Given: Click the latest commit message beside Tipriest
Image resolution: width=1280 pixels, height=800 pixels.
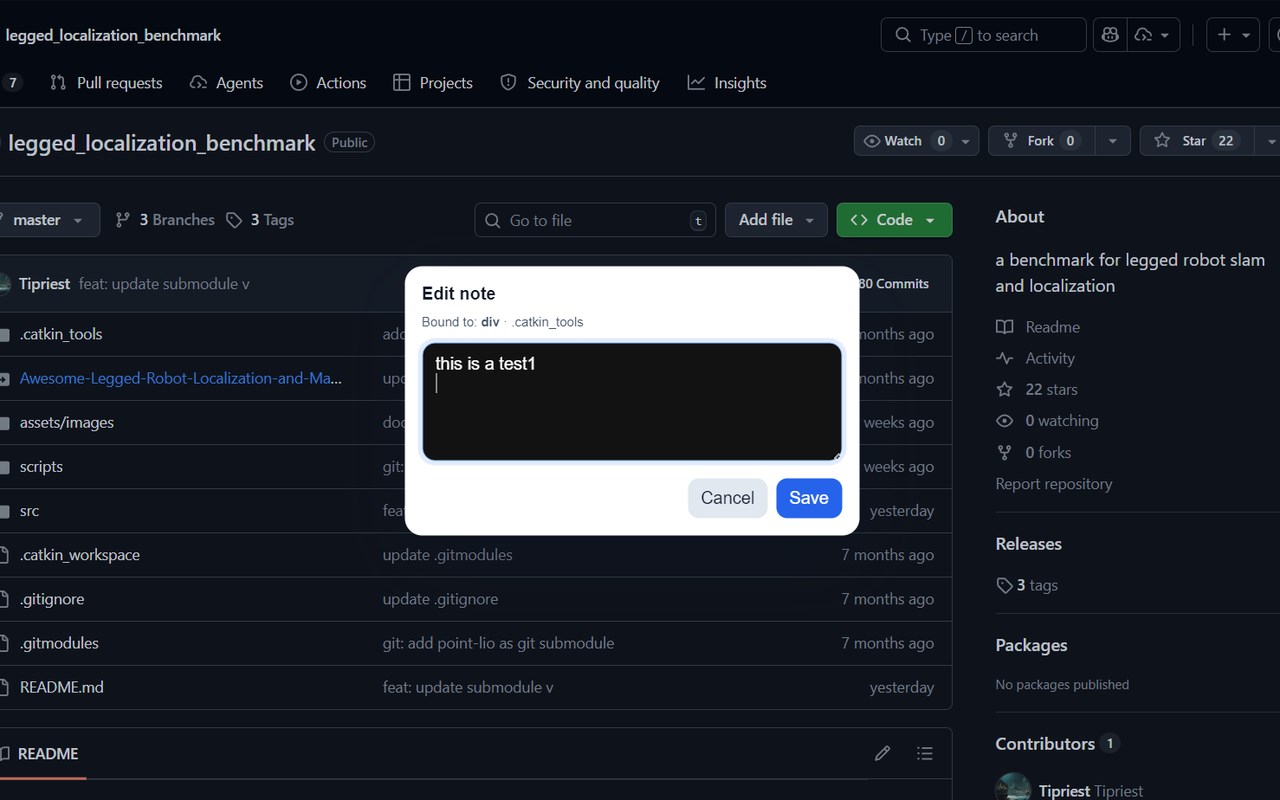Looking at the screenshot, I should coord(164,284).
